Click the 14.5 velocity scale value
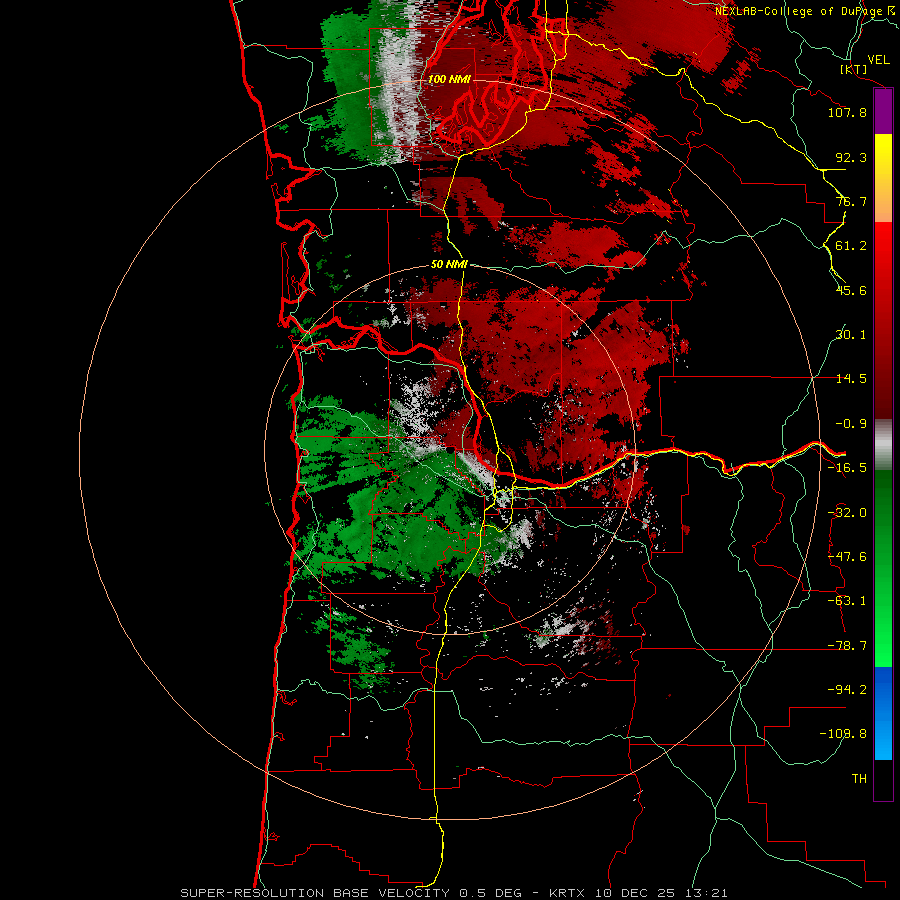 [x=851, y=379]
